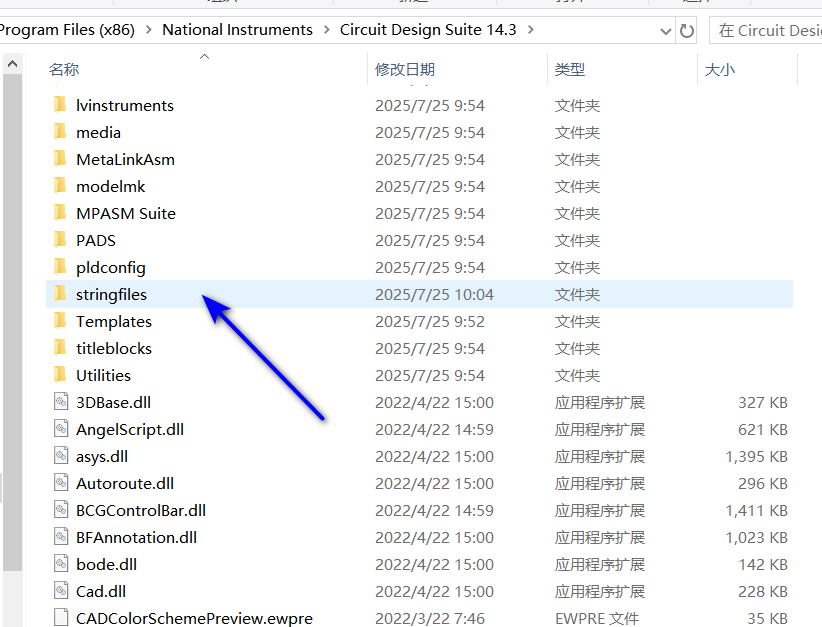Viewport: 822px width, 627px height.
Task: Select the stringfiles folder name
Action: 111,295
